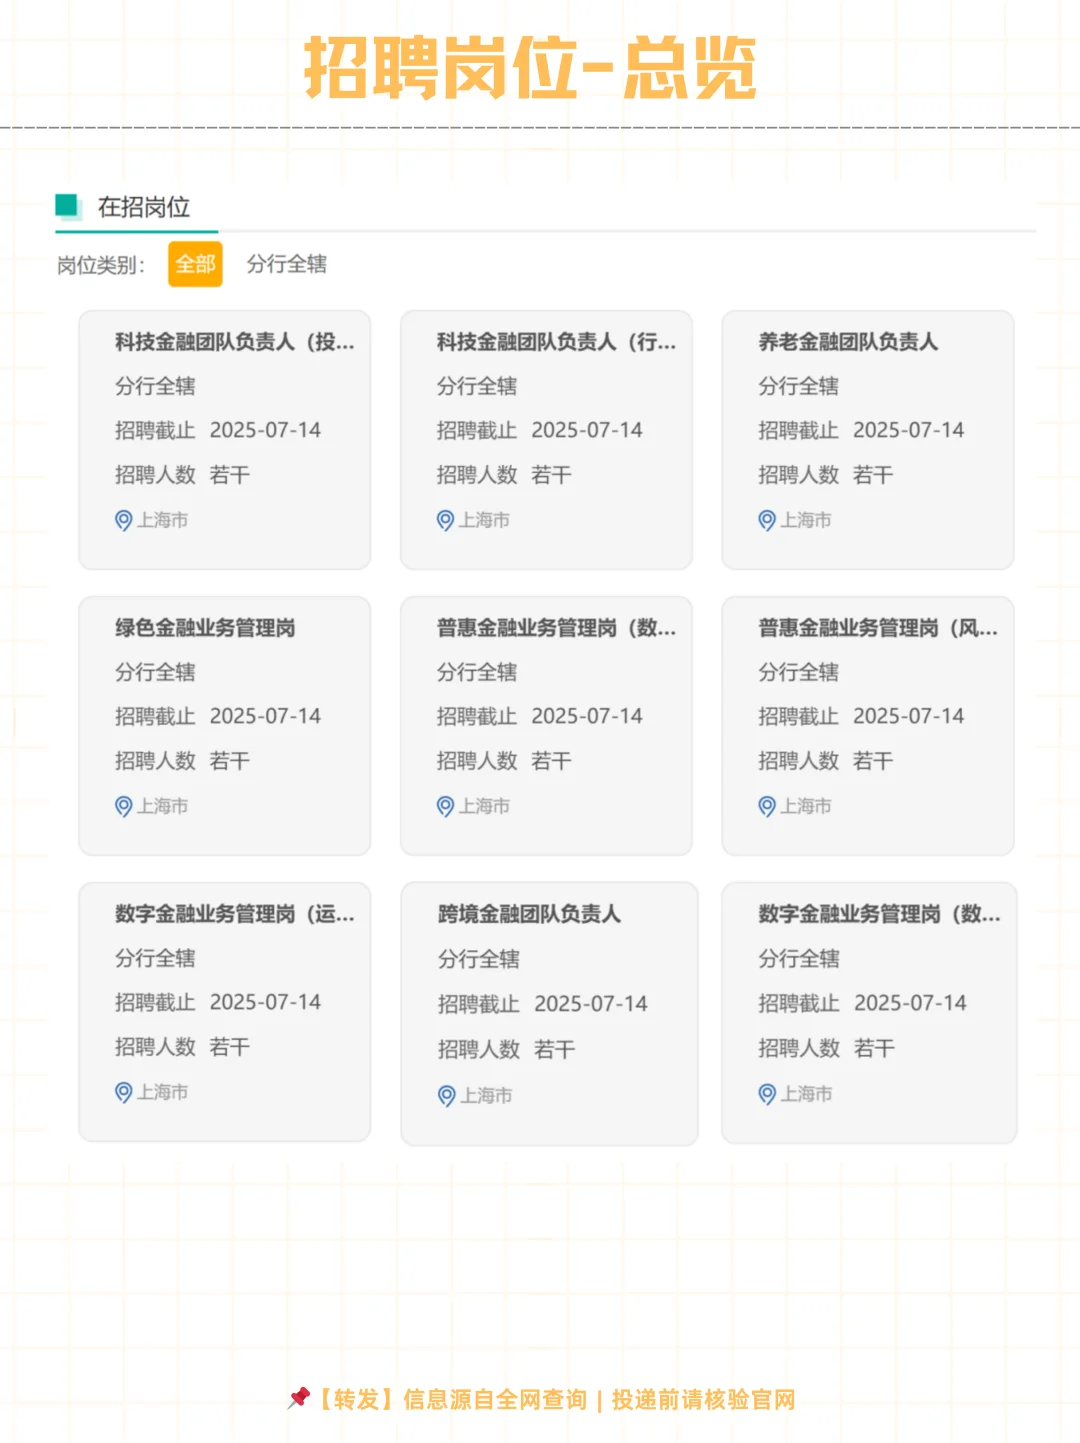Click 招聘截止 2025-07-14 in 养老金融团队负责人 card

(x=861, y=430)
